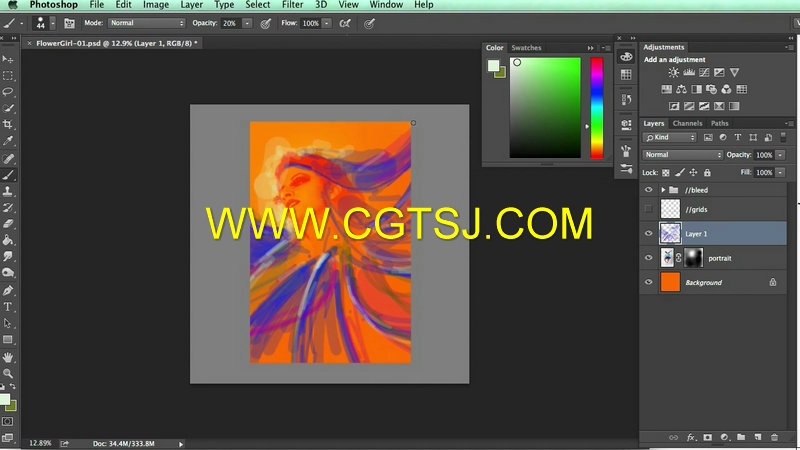Screen dimensions: 800x450
Task: Delete layer trash icon
Action: click(774, 437)
